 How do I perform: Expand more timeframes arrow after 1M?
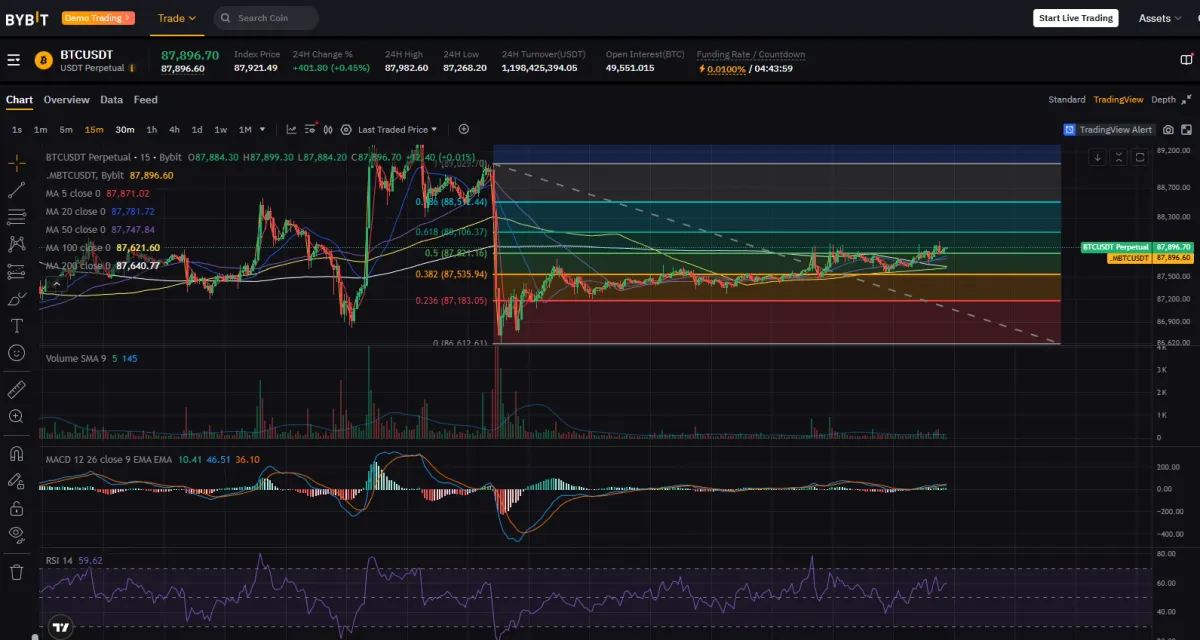[x=262, y=129]
